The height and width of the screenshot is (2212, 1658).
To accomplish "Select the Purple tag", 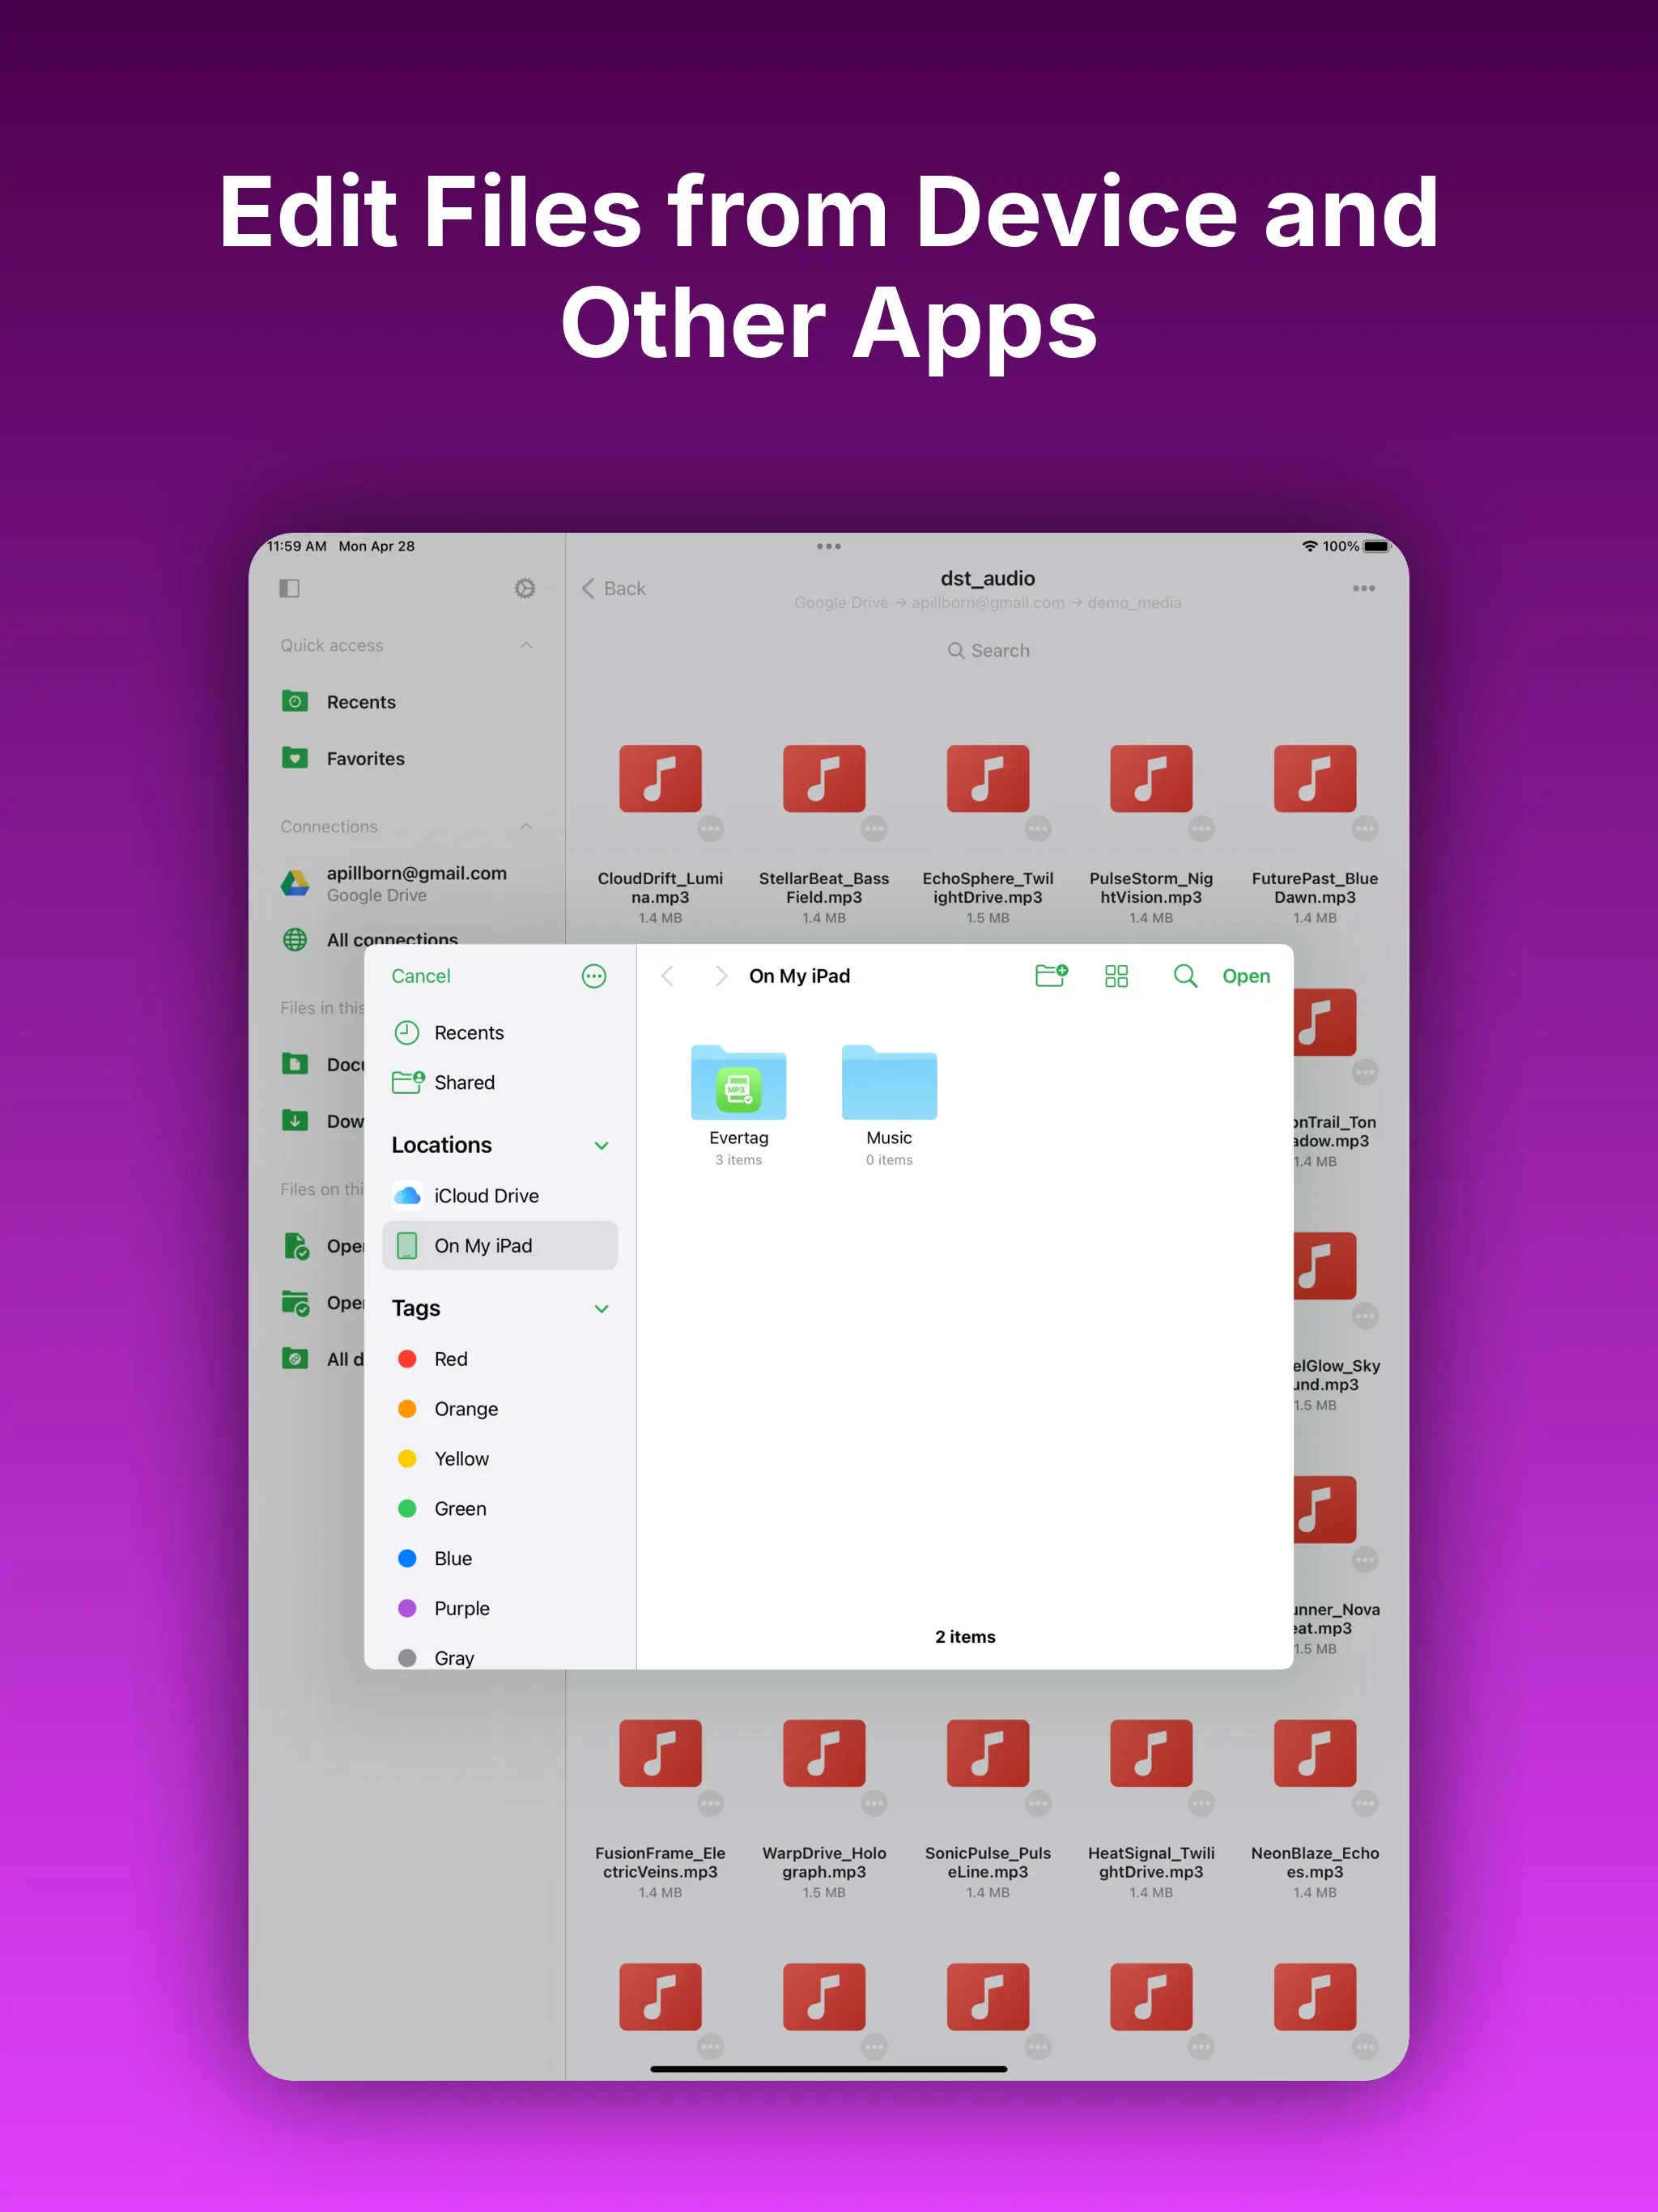I will [x=461, y=1608].
